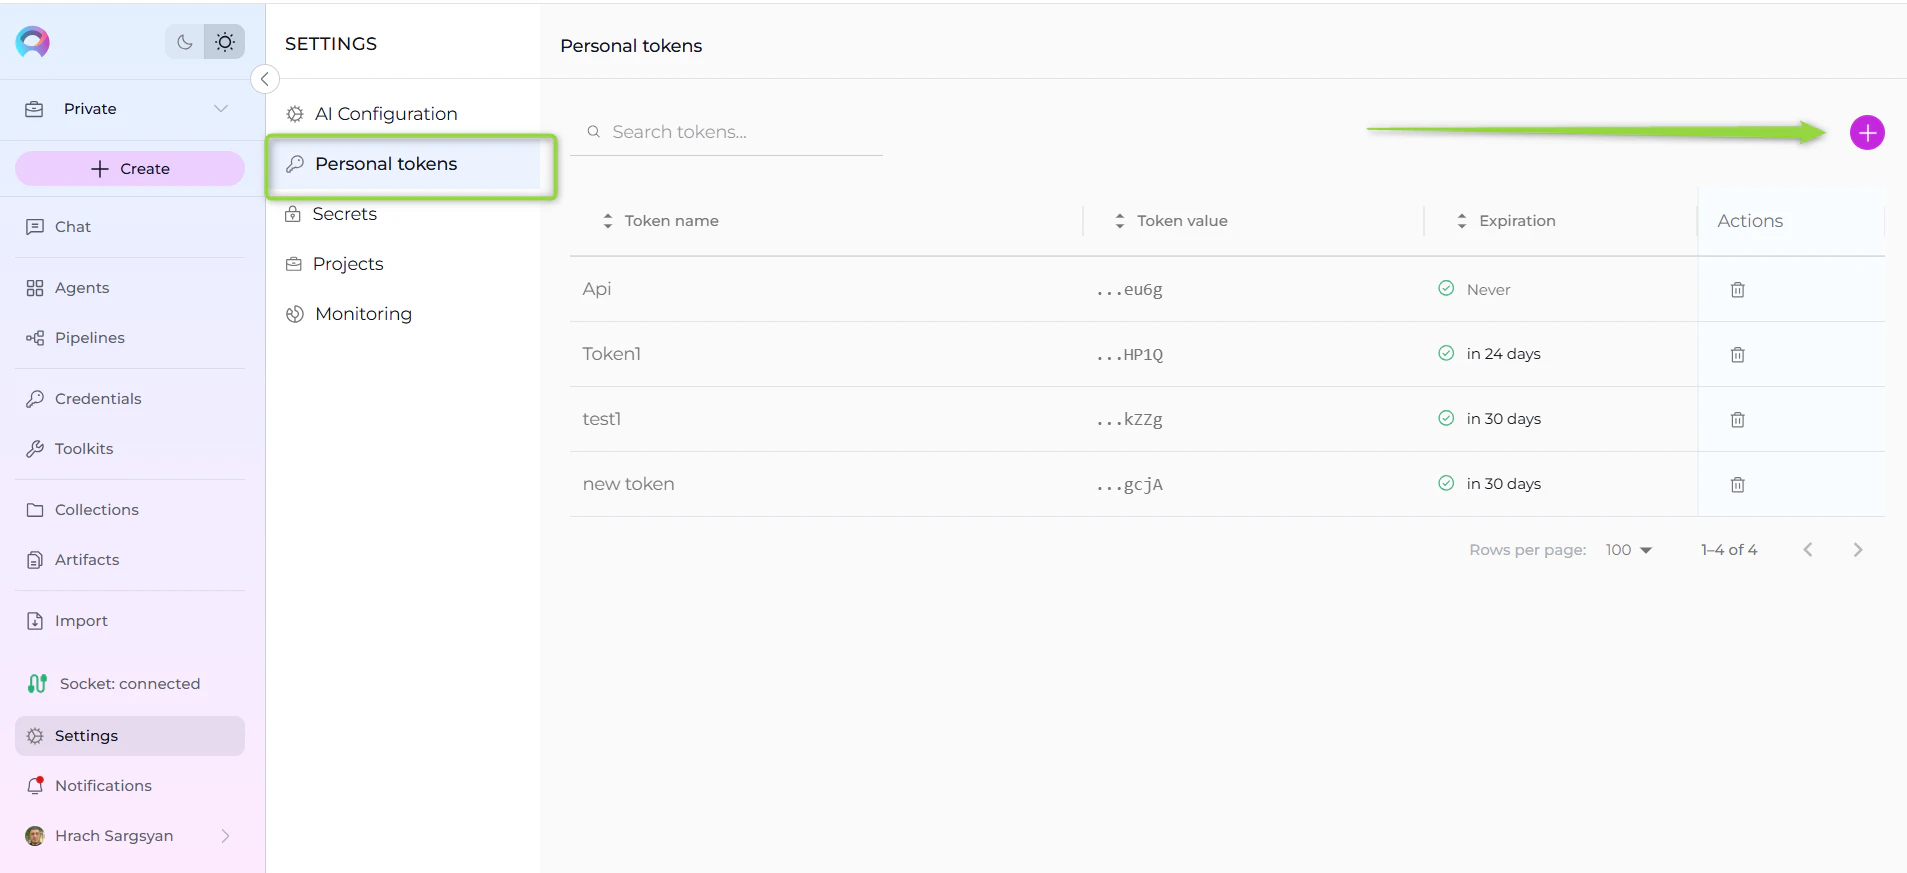The height and width of the screenshot is (873, 1907).
Task: Add a new personal token with plus button
Action: tap(1866, 131)
